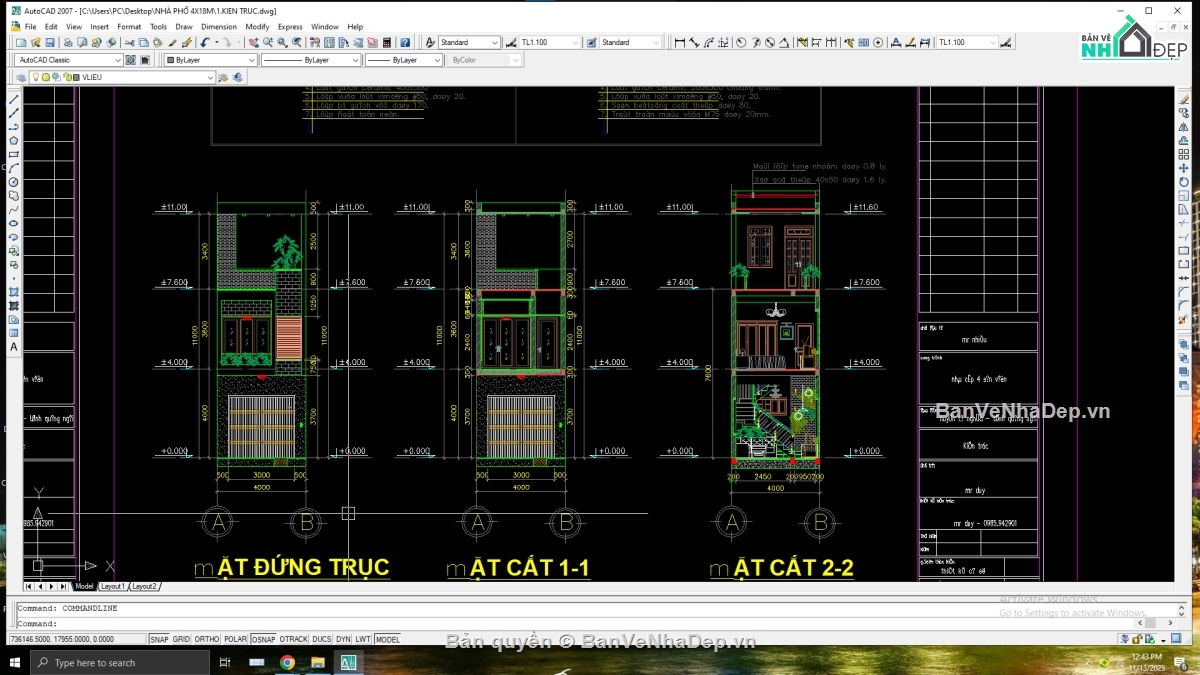Open the QuickCalc calculator icon

click(386, 42)
